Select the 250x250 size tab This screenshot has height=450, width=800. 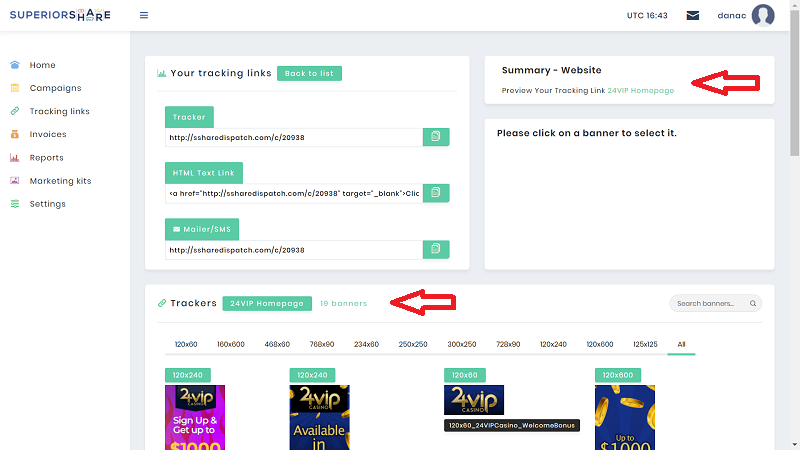413,344
